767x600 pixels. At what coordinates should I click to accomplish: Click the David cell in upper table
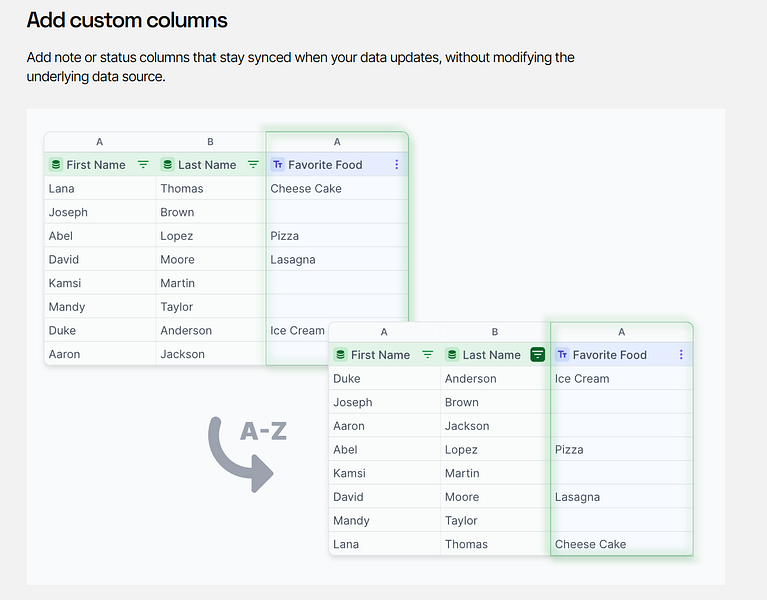(100, 259)
